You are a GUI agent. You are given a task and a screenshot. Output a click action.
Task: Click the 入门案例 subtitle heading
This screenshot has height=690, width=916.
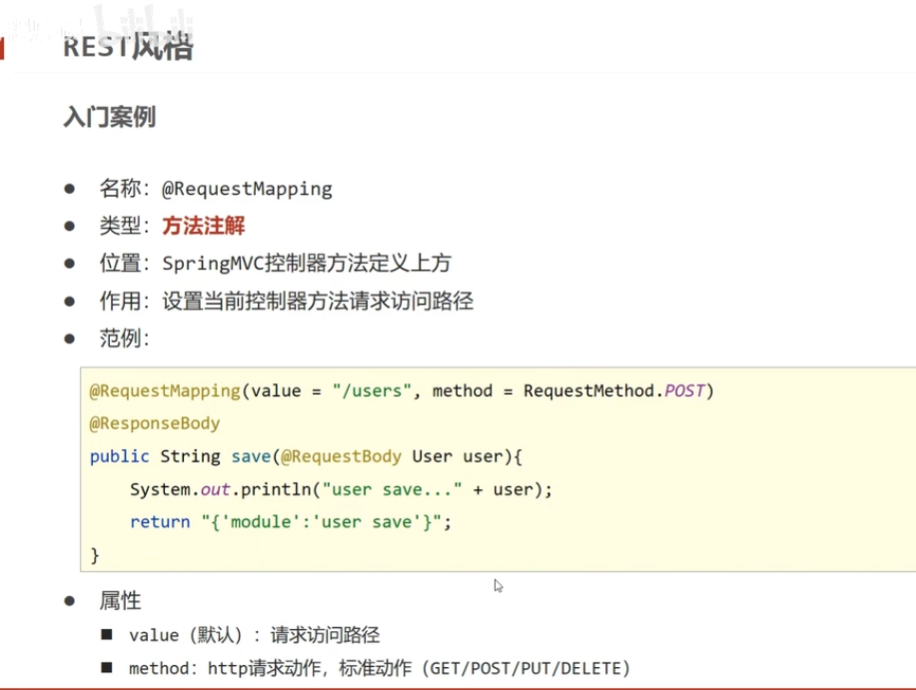(109, 117)
